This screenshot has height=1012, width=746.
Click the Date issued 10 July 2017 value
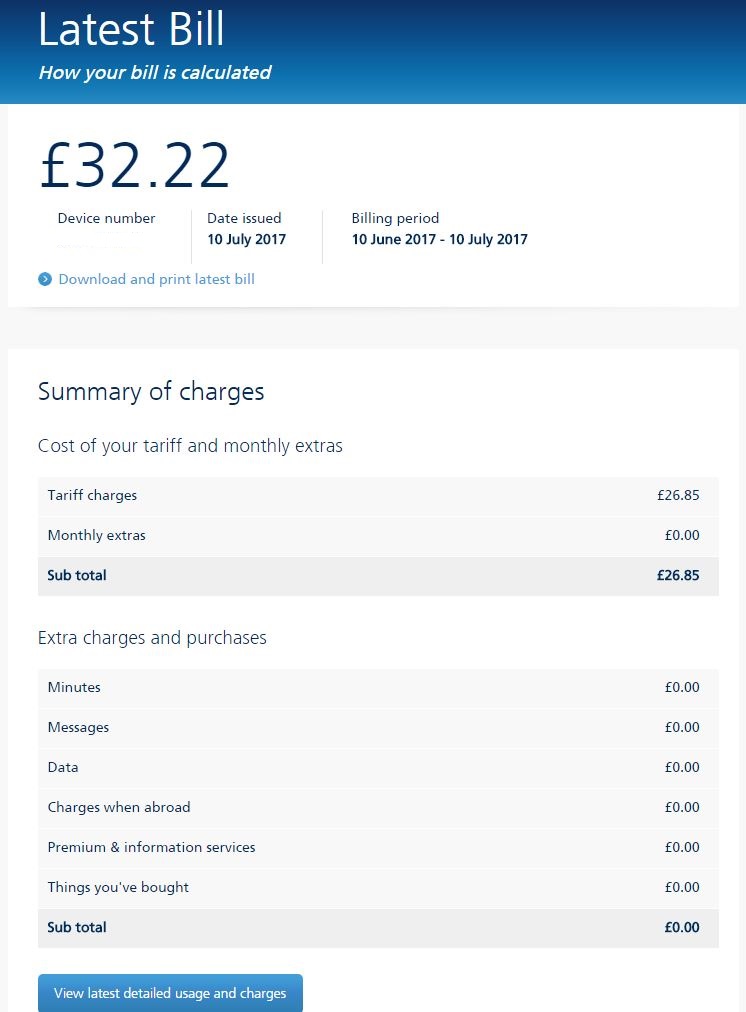pos(246,239)
